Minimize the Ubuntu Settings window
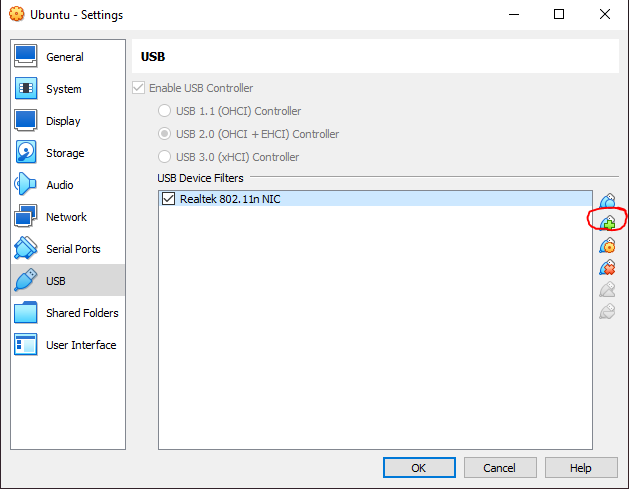This screenshot has width=629, height=489. point(514,14)
